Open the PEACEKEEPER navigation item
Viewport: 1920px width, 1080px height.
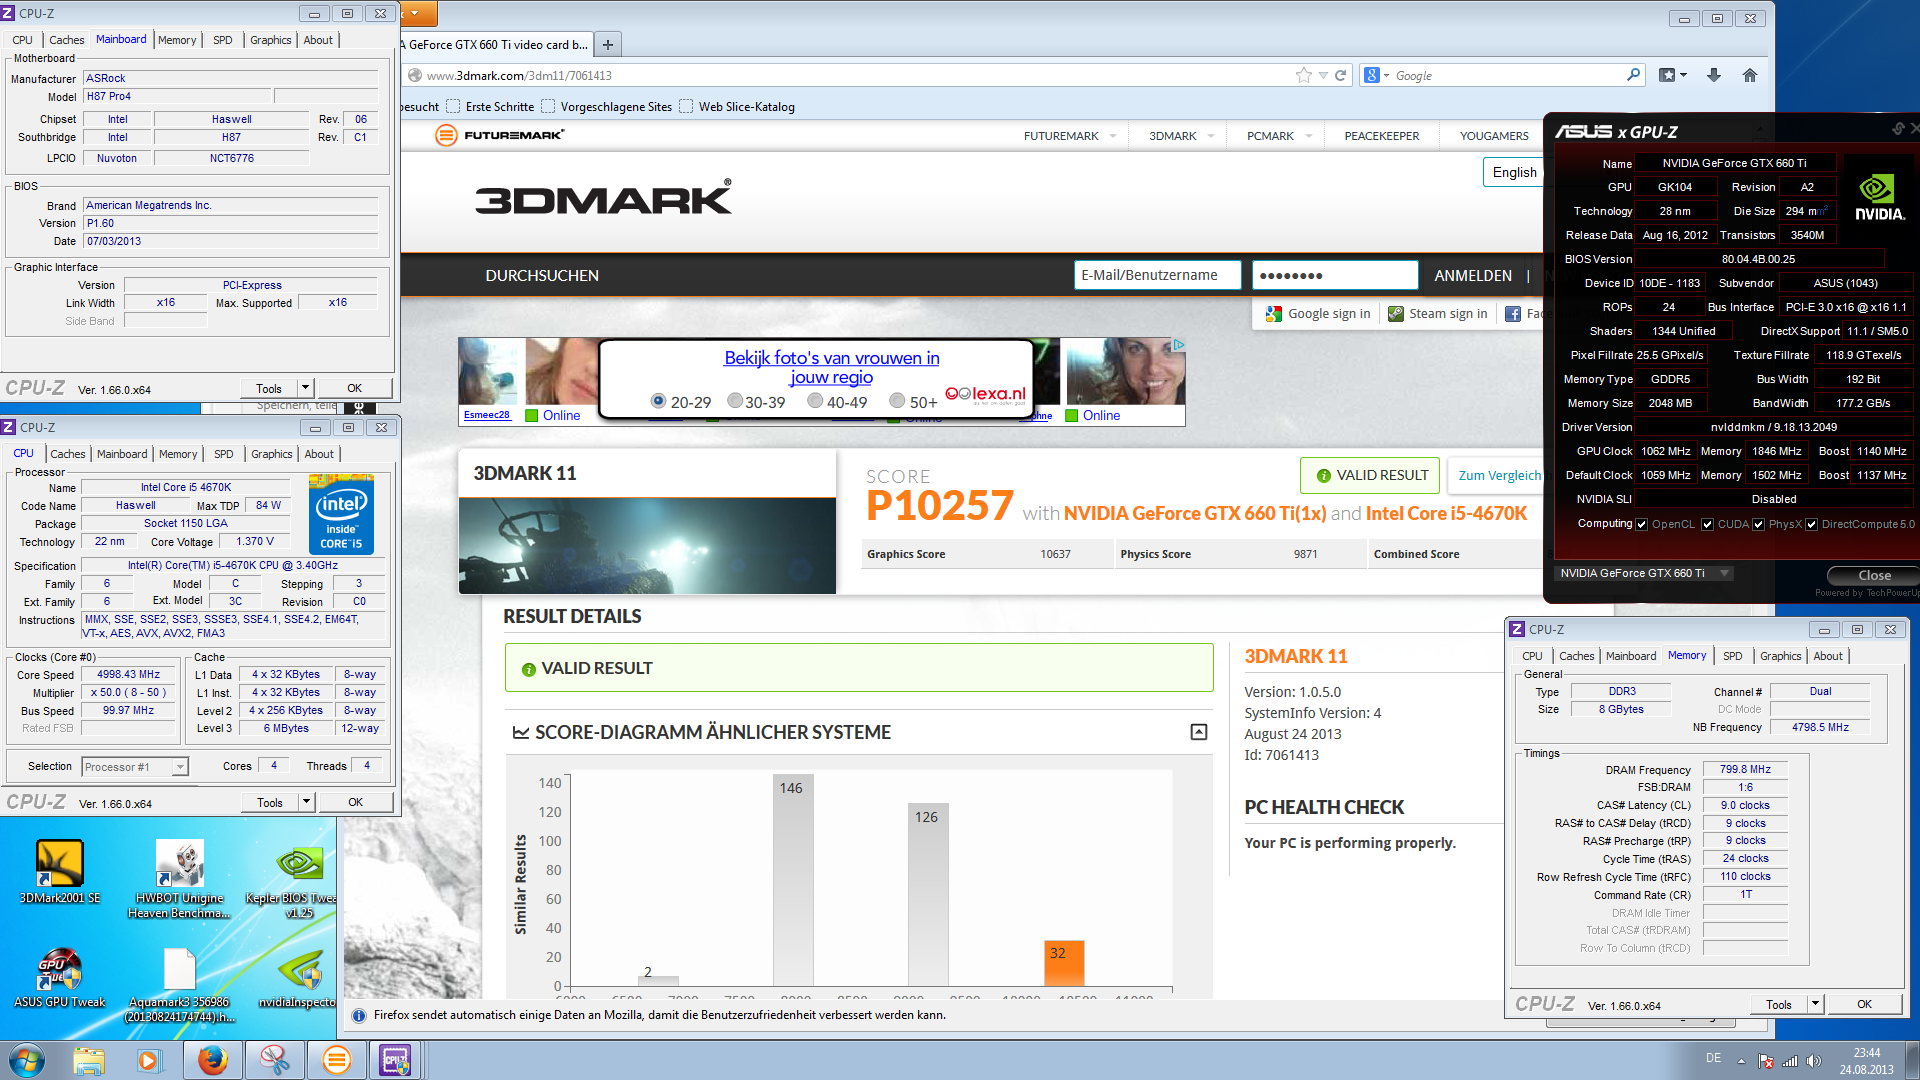[x=1381, y=136]
